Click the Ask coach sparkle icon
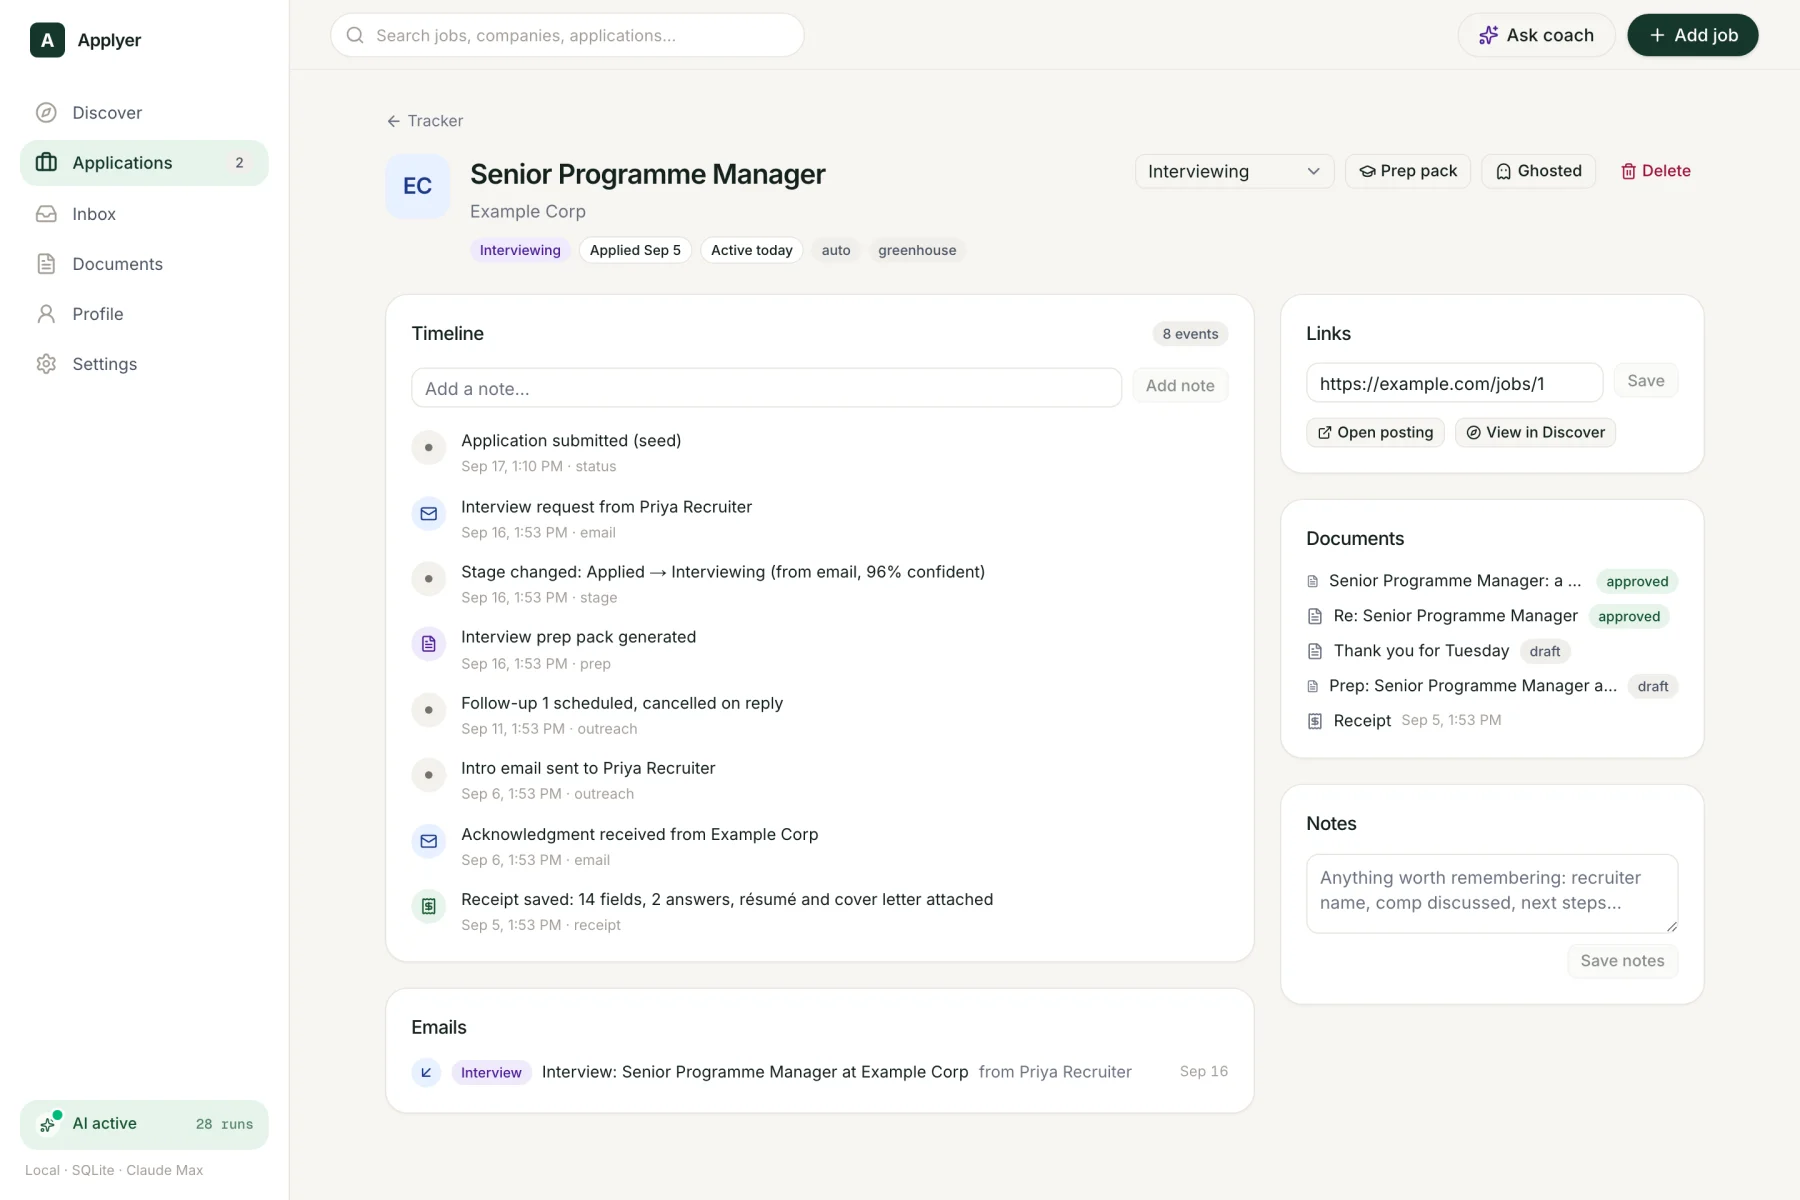 (x=1488, y=35)
